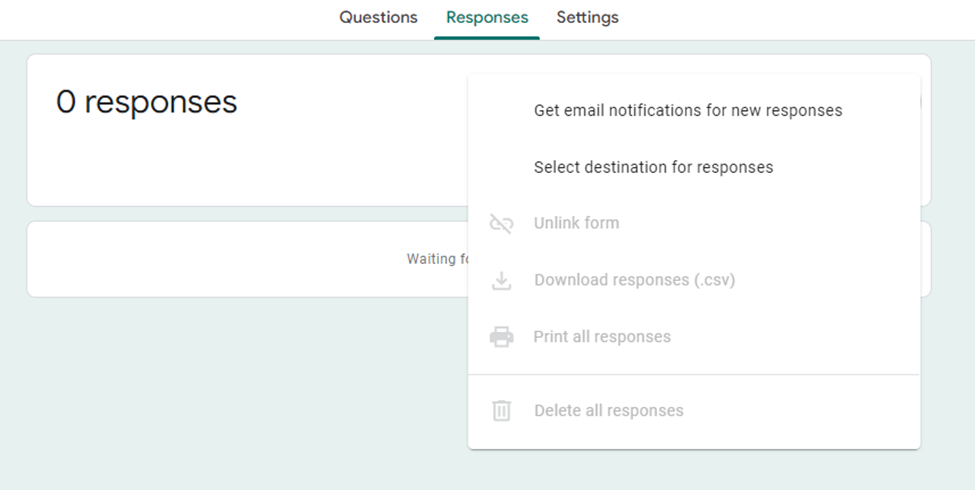Switch to the Questions tab

[378, 18]
